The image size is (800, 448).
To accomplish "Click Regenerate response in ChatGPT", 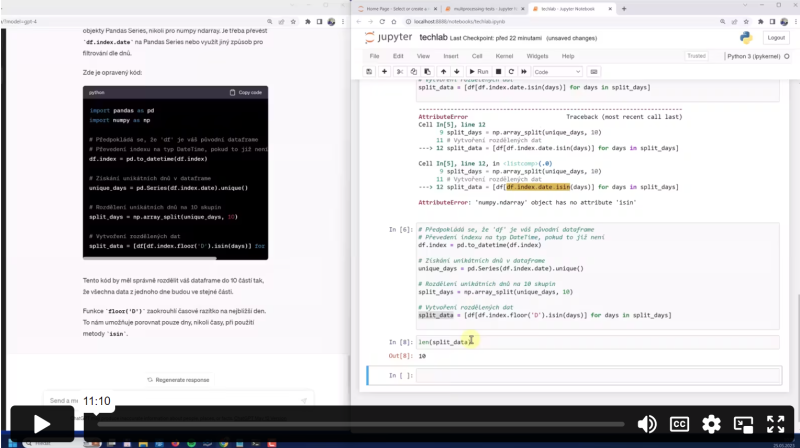I will [179, 380].
